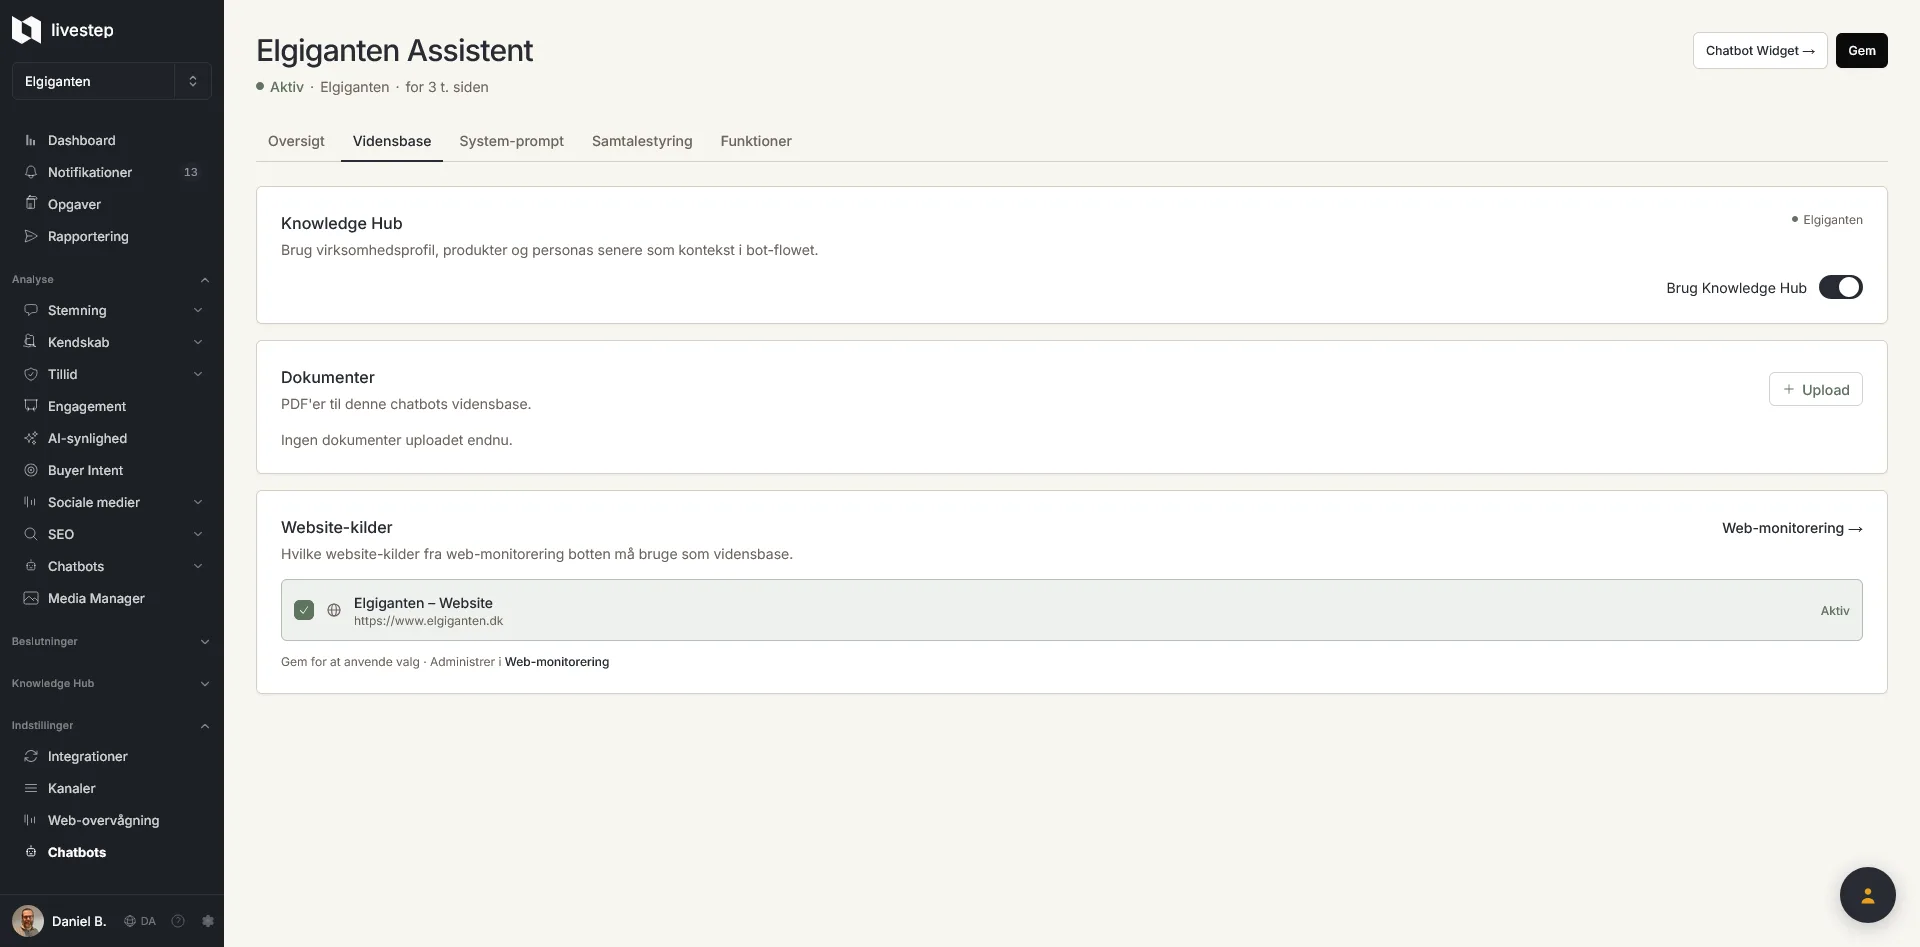Follow the Web-monitorering arrow link
This screenshot has height=947, width=1920.
pos(1792,528)
